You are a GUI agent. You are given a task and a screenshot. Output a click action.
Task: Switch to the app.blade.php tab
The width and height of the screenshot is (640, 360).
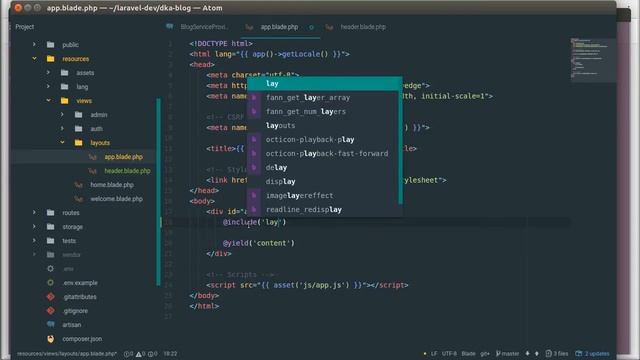[279, 27]
